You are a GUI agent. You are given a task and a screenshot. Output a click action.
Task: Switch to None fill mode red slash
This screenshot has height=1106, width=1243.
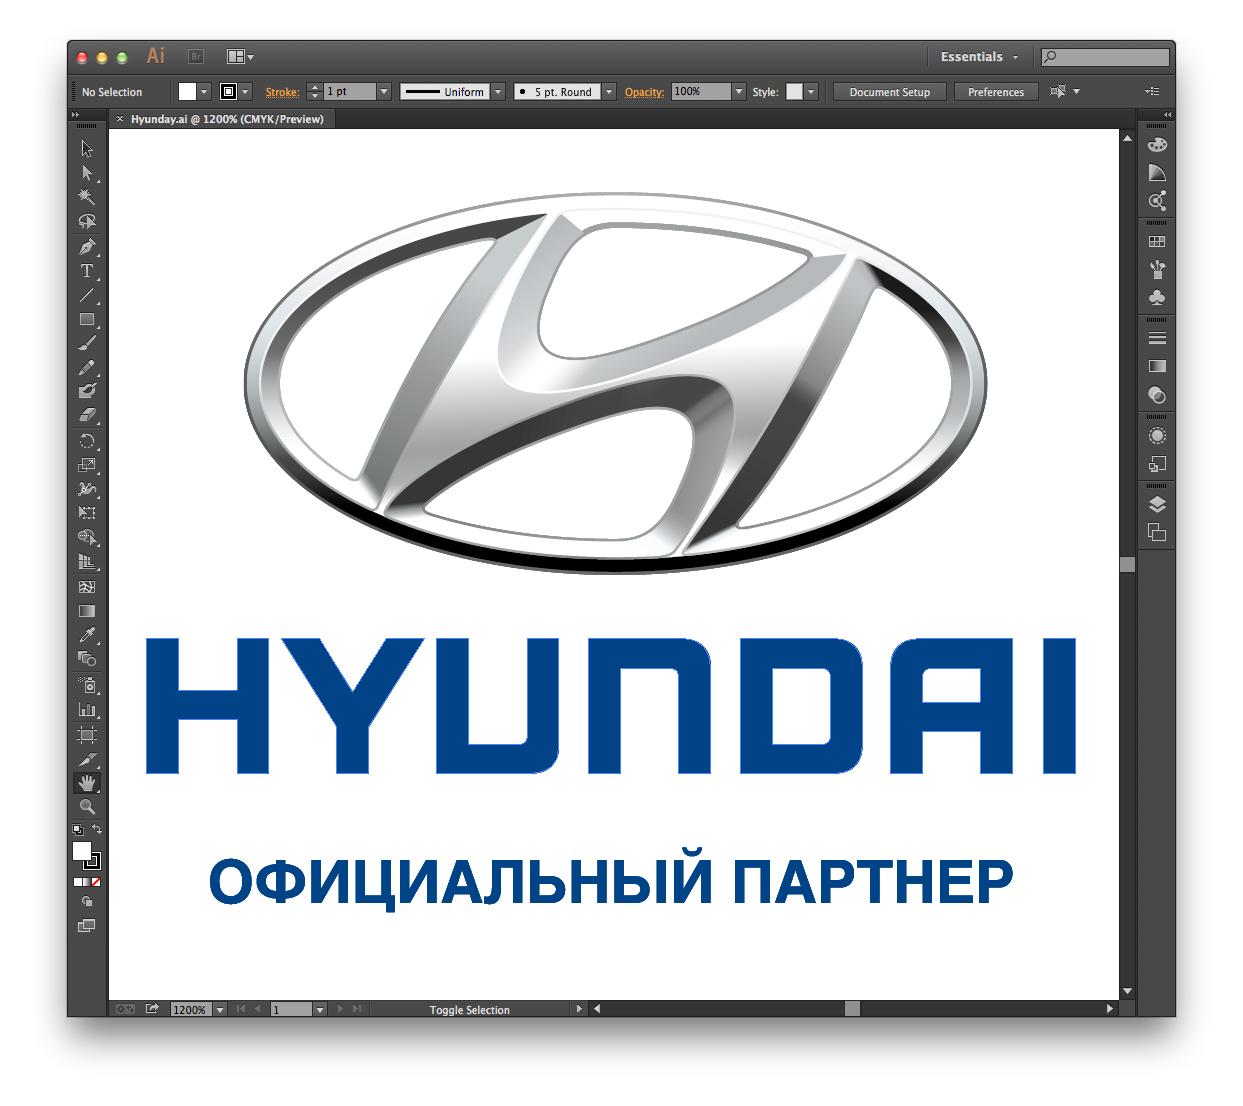click(96, 882)
